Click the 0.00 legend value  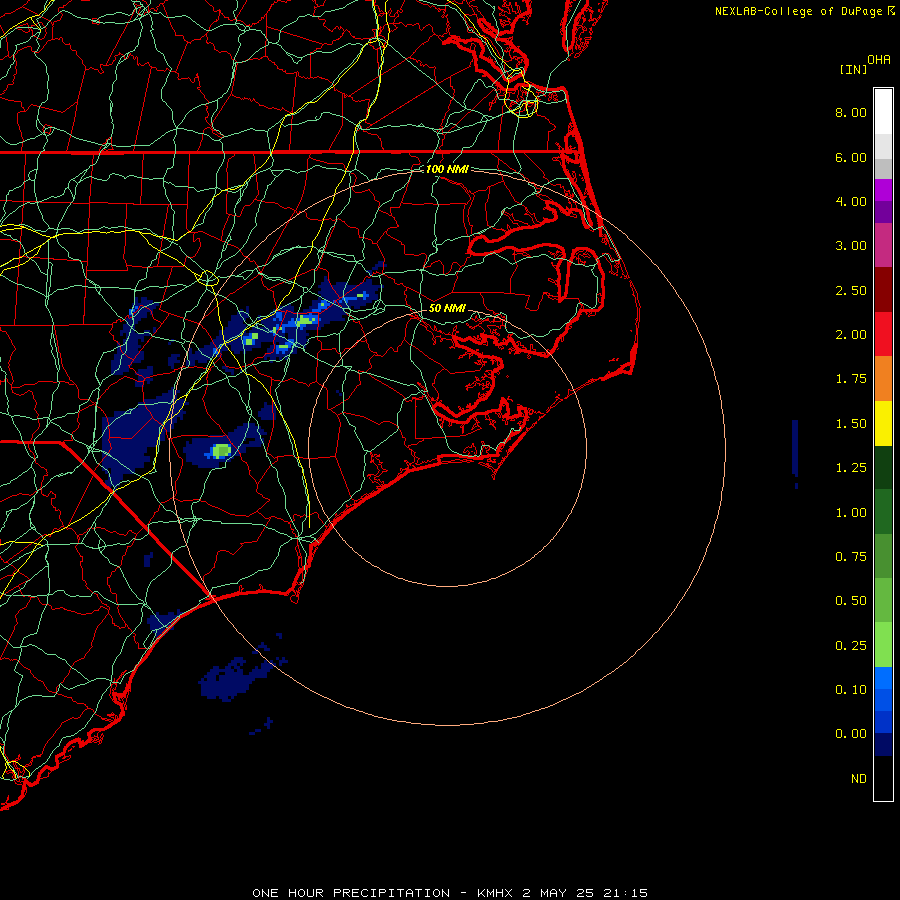point(851,734)
